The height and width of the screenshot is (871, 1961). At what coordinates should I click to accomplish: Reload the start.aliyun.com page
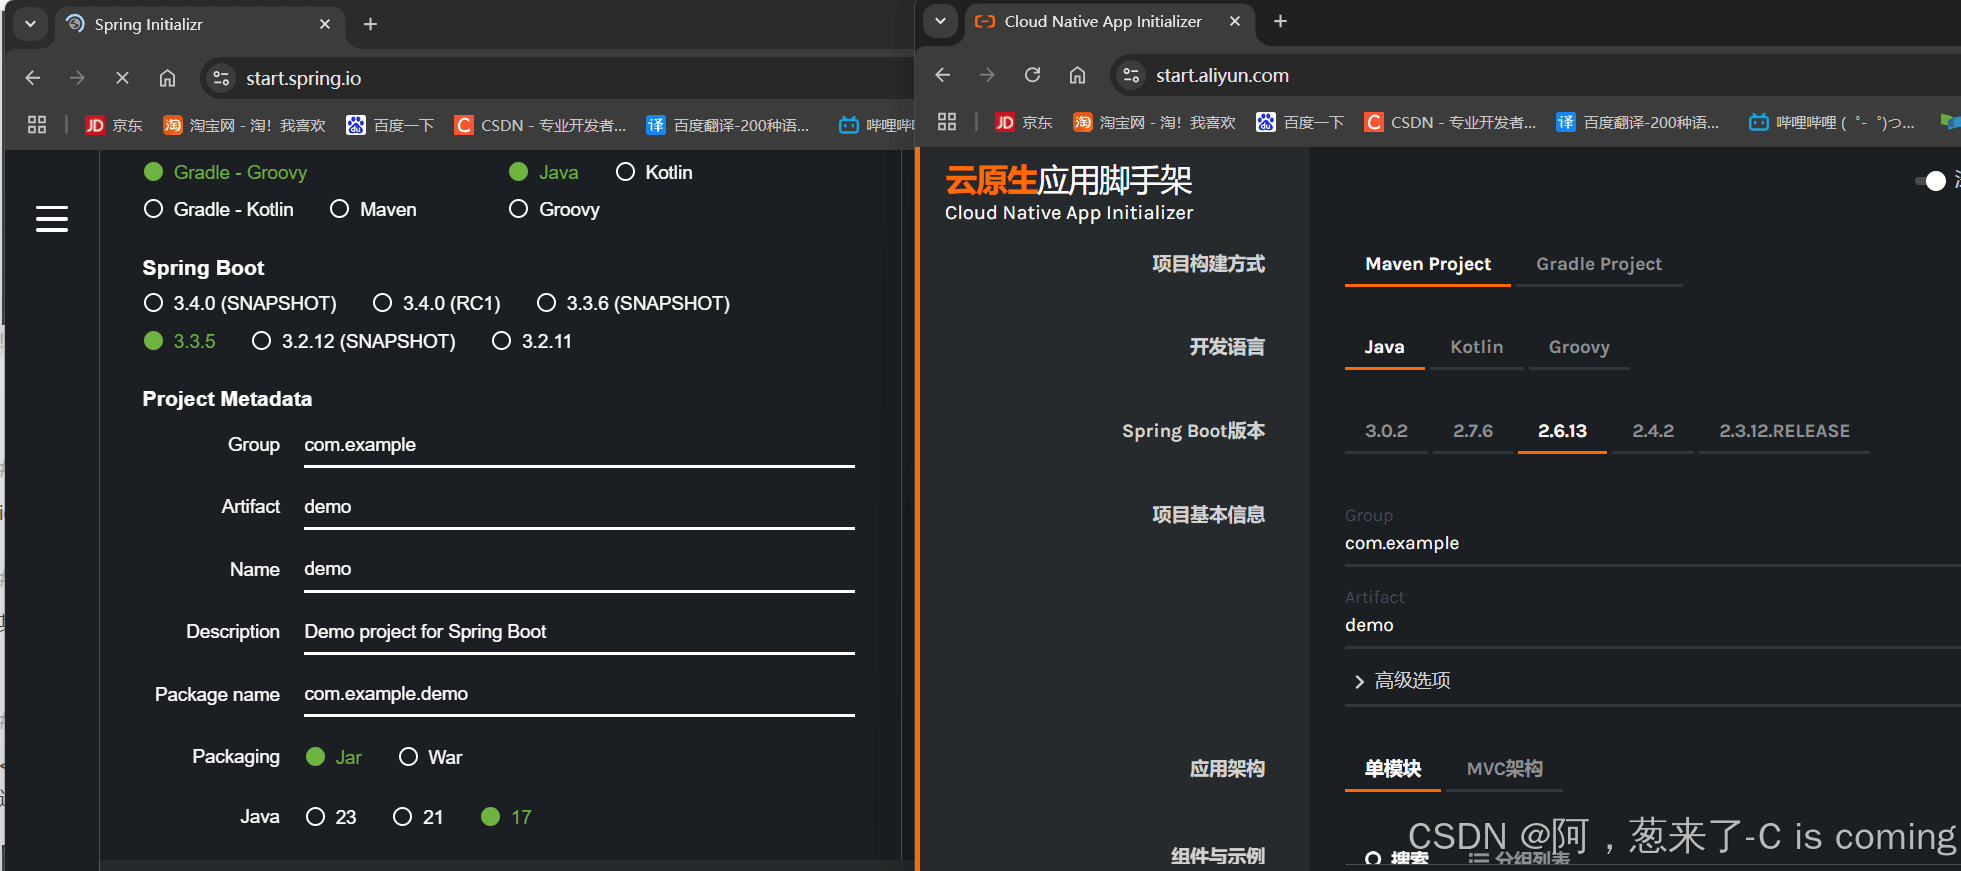click(1032, 75)
